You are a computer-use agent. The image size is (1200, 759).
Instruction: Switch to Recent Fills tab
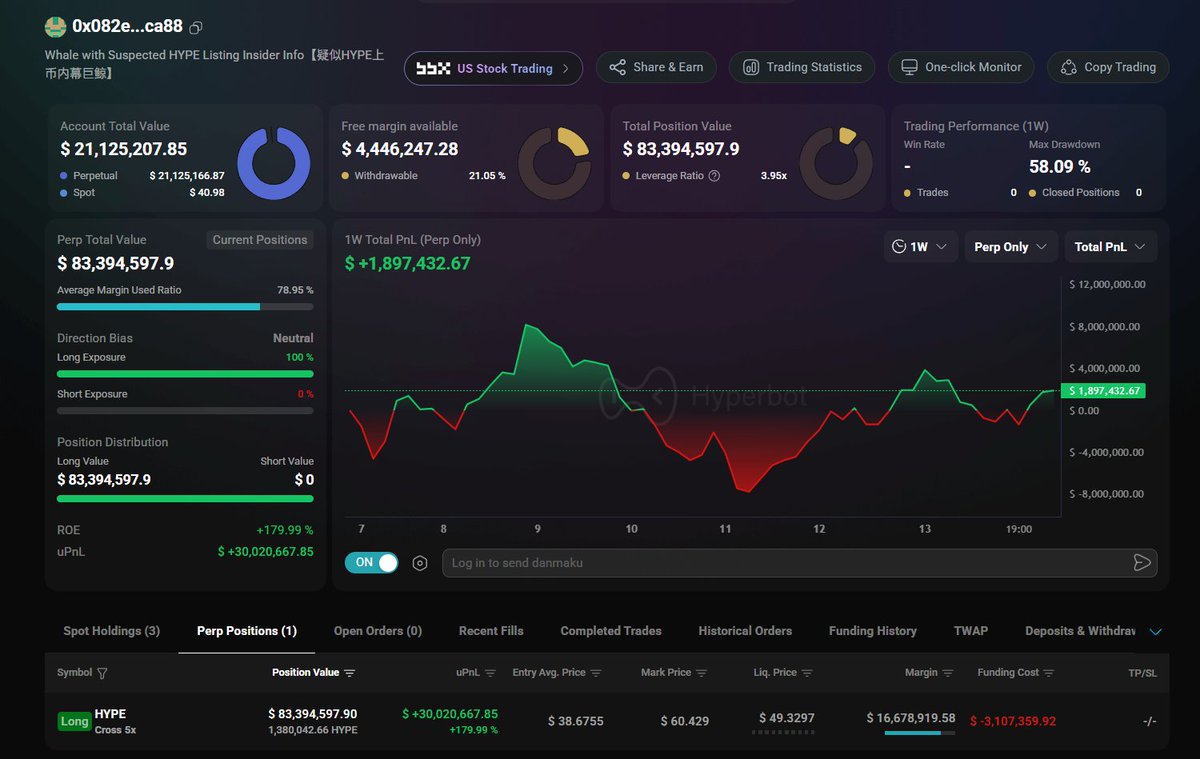point(491,631)
